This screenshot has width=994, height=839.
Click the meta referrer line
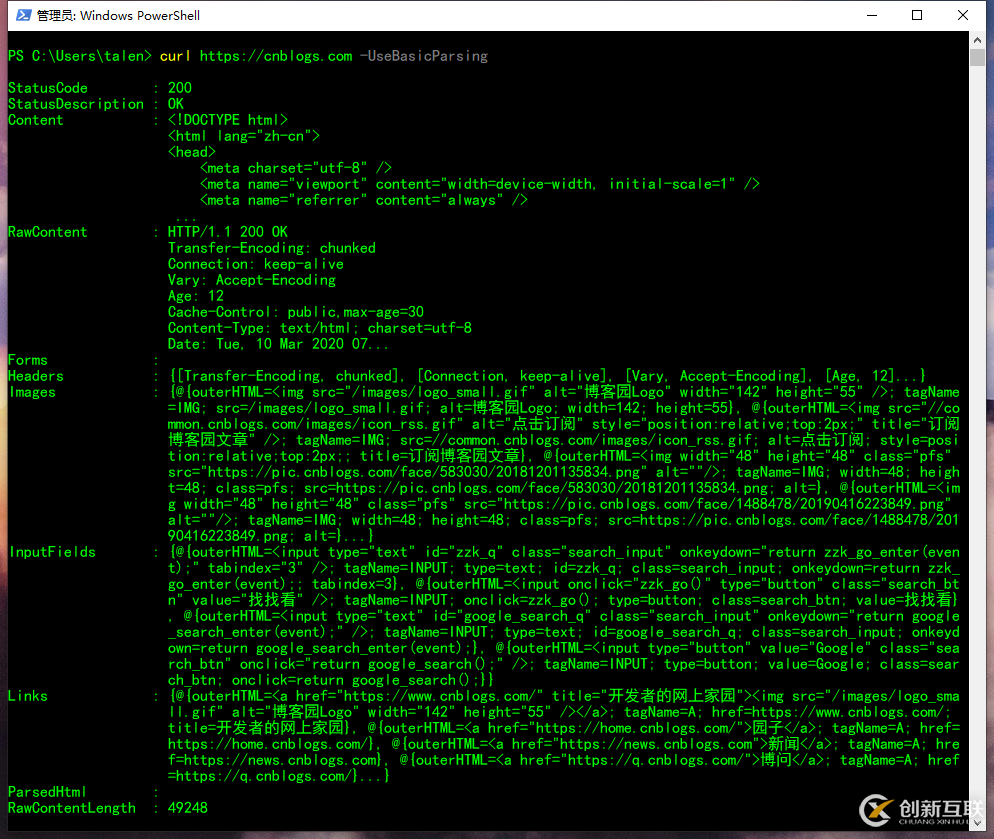pos(363,200)
